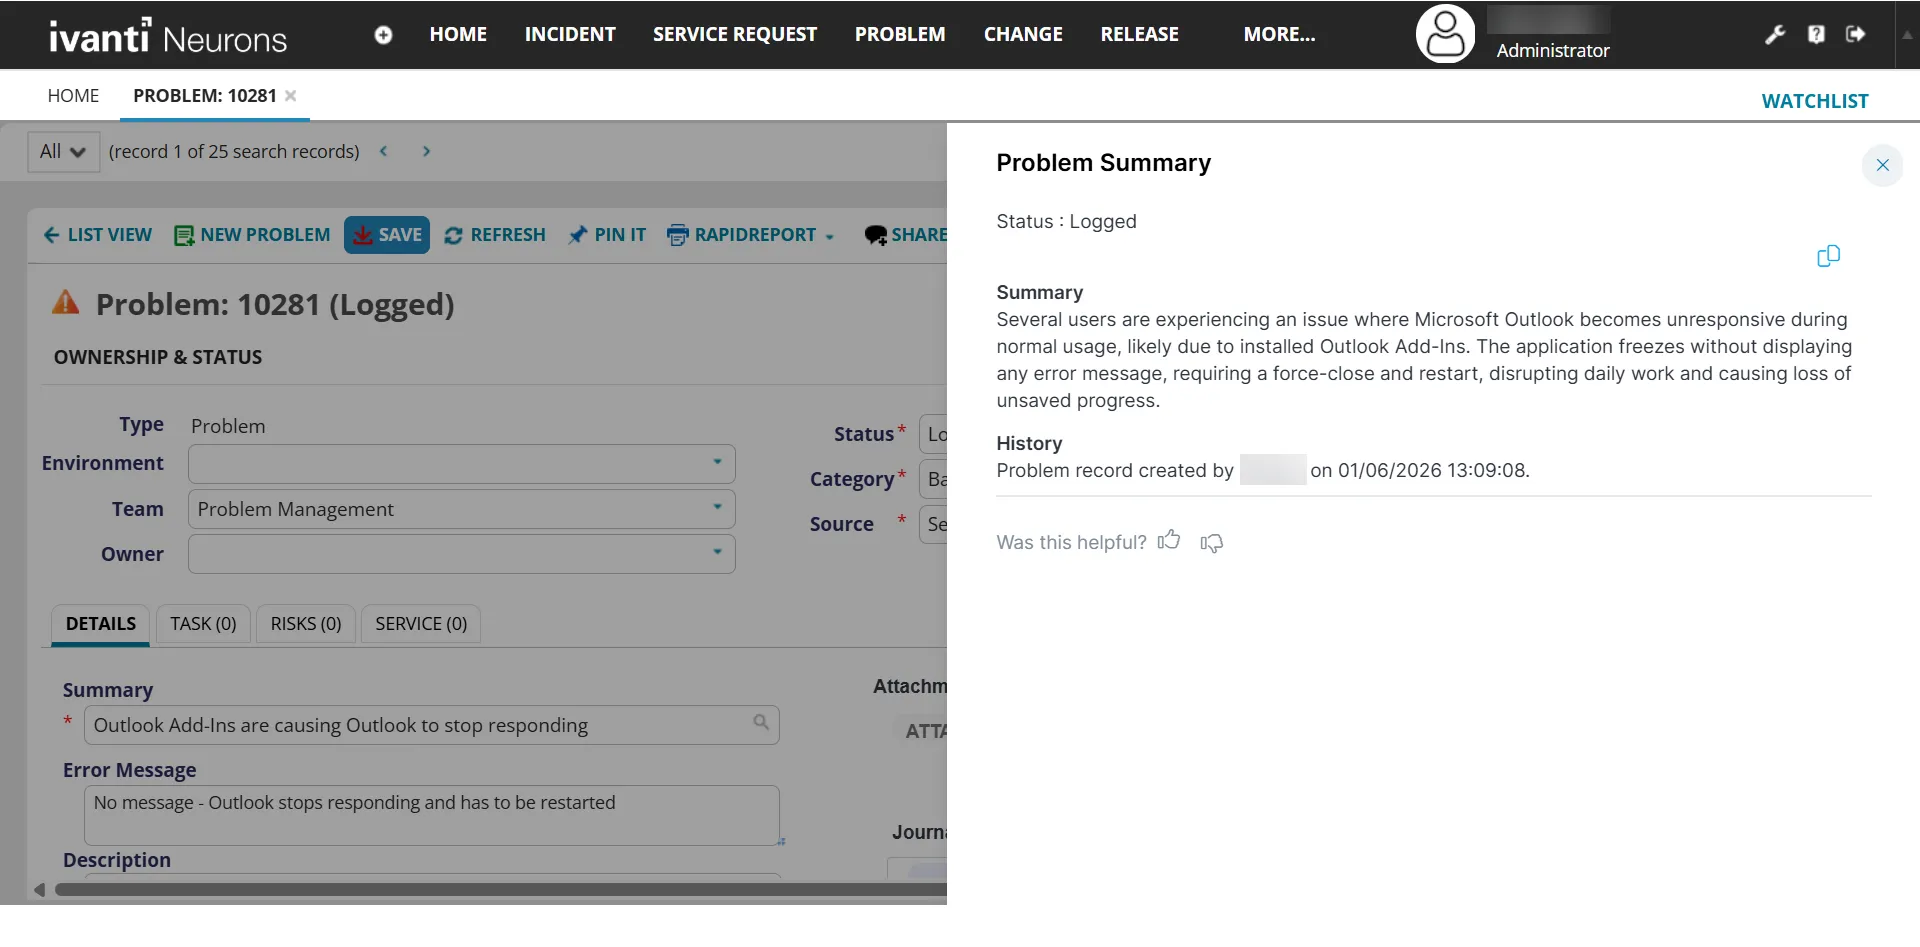Expand the Team dropdown
The height and width of the screenshot is (947, 1920).
pos(717,507)
